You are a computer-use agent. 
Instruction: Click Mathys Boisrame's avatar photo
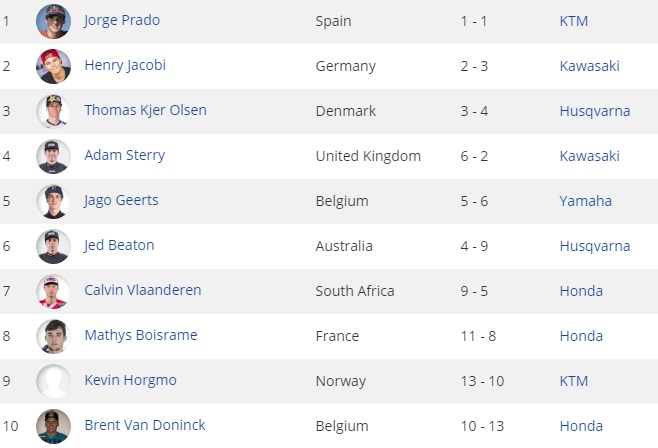pos(53,336)
